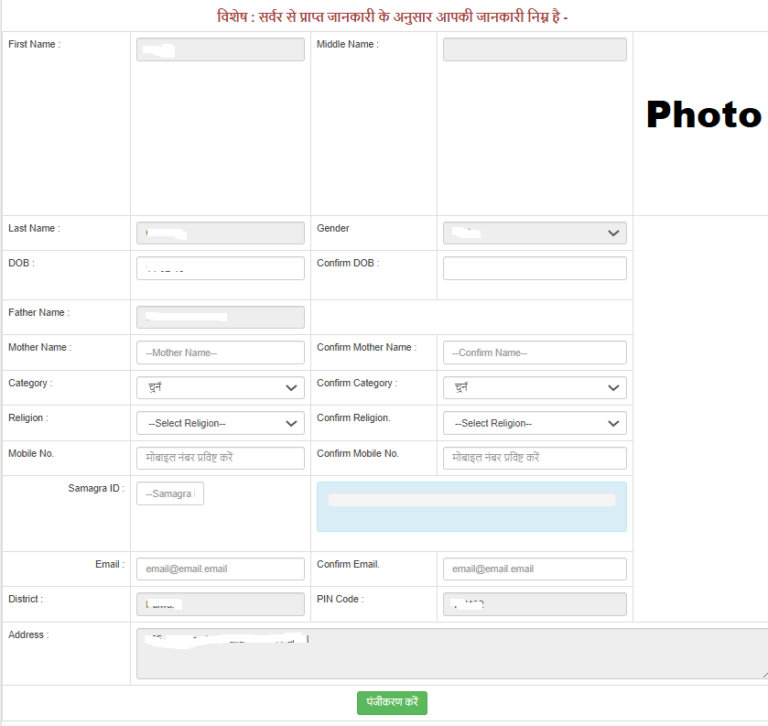This screenshot has width=768, height=726.
Task: Click the PIN Code field
Action: (534, 604)
